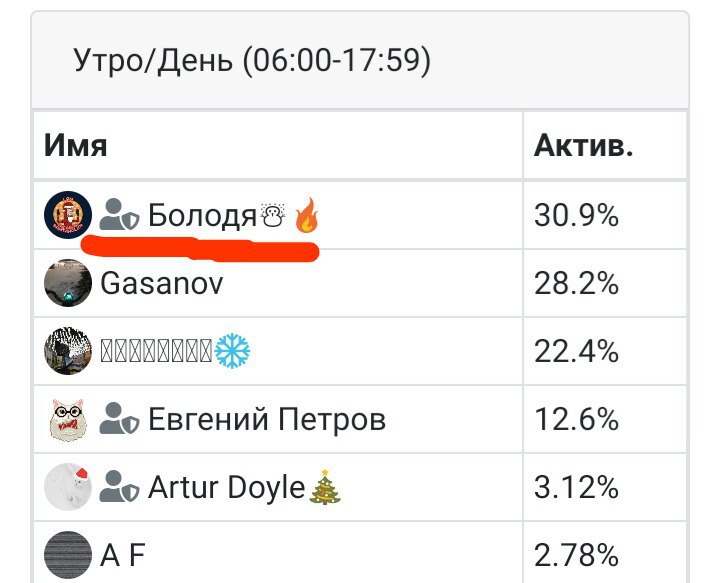
Task: Select the Утро/День (06:00-17:59) panel heading
Action: (252, 62)
